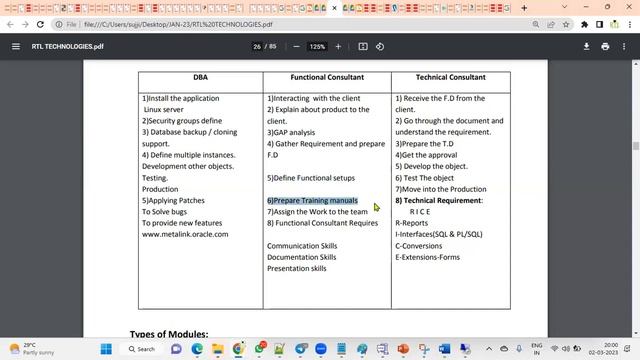Click the Functional Consultant column header
640x360 pixels.
coord(327,77)
